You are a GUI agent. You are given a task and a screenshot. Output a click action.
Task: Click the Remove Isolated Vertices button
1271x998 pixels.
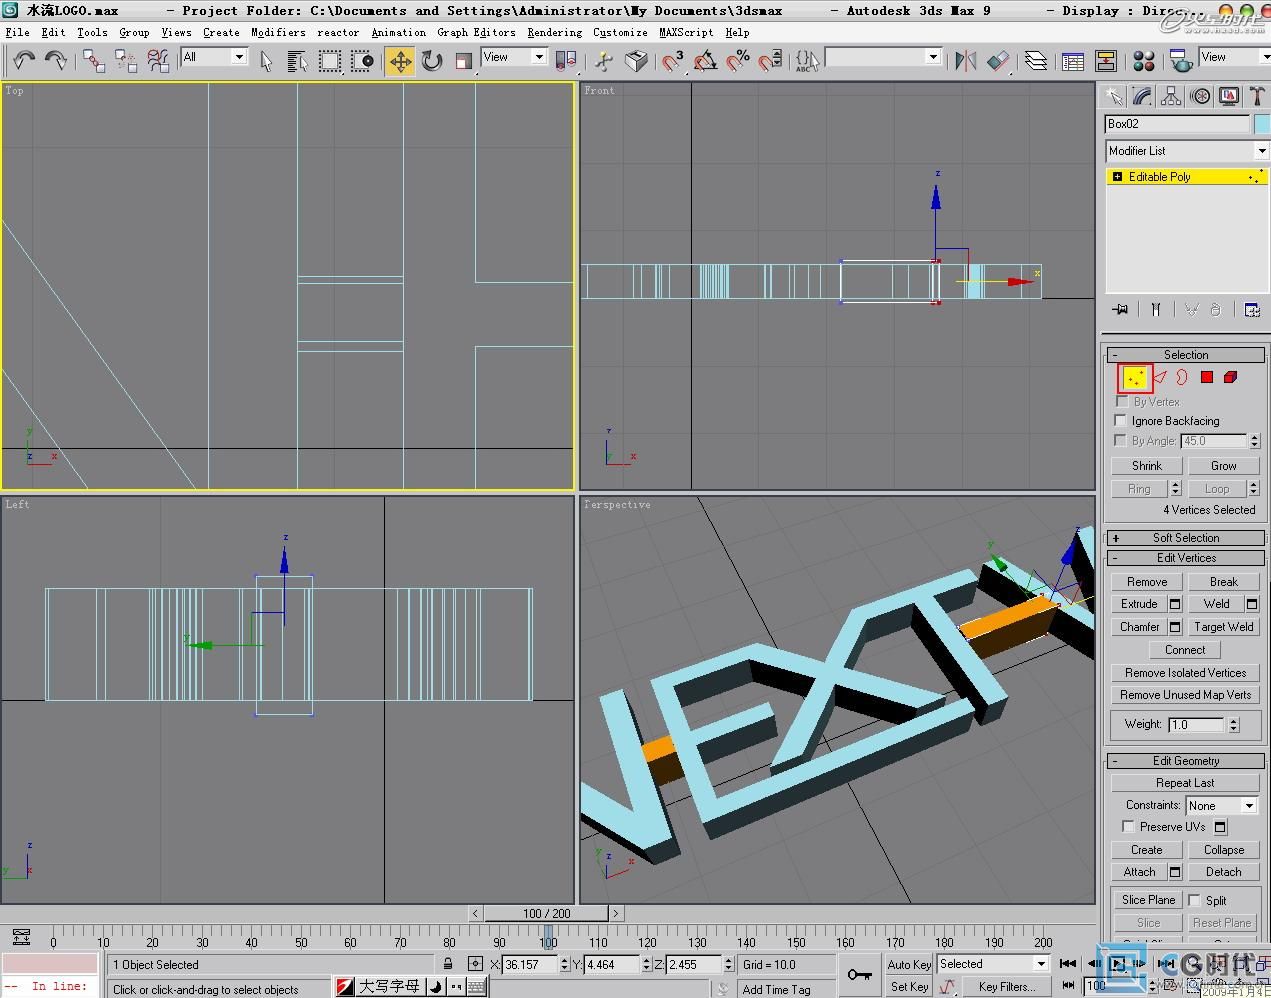click(1185, 673)
